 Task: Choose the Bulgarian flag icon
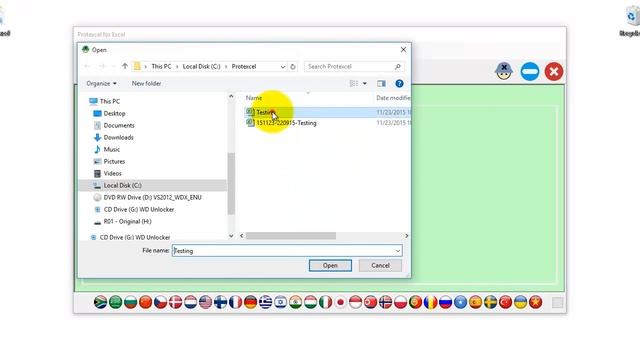click(131, 302)
